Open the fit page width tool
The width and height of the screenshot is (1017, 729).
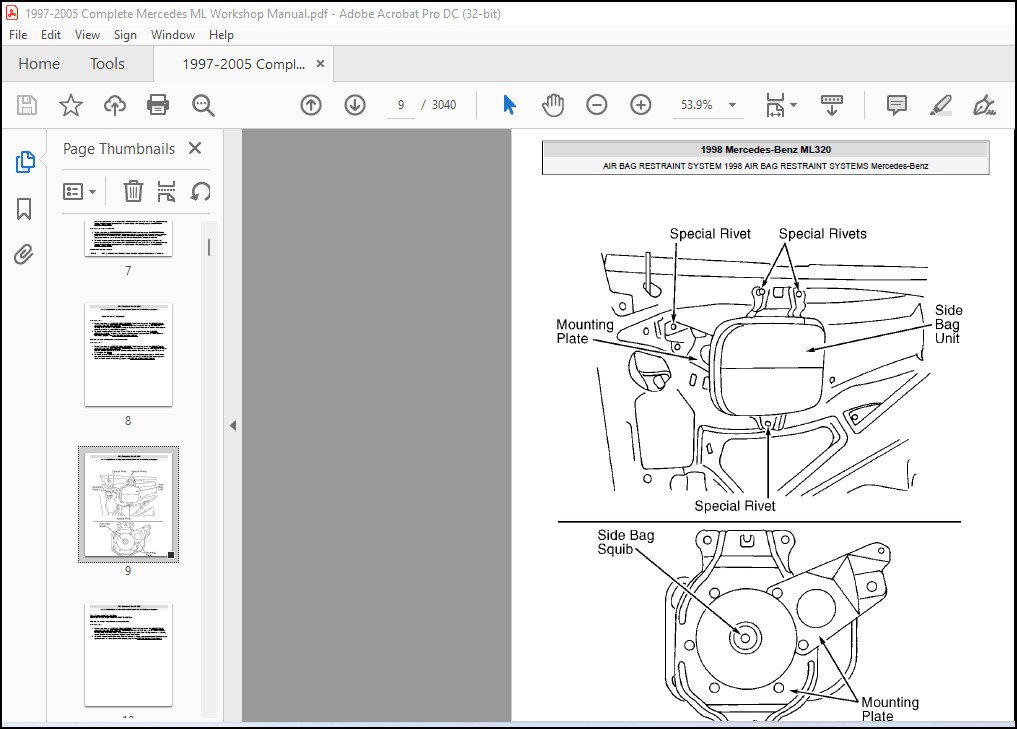point(775,105)
